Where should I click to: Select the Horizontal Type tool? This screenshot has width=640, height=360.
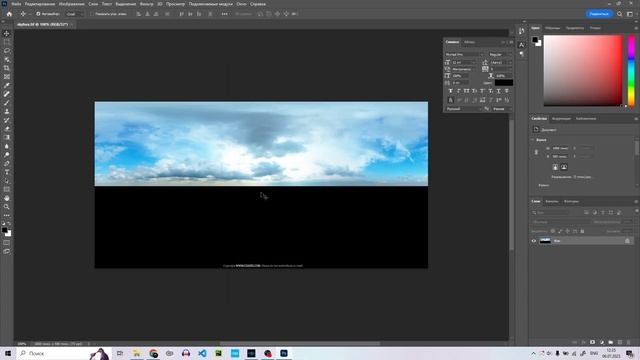pos(7,172)
